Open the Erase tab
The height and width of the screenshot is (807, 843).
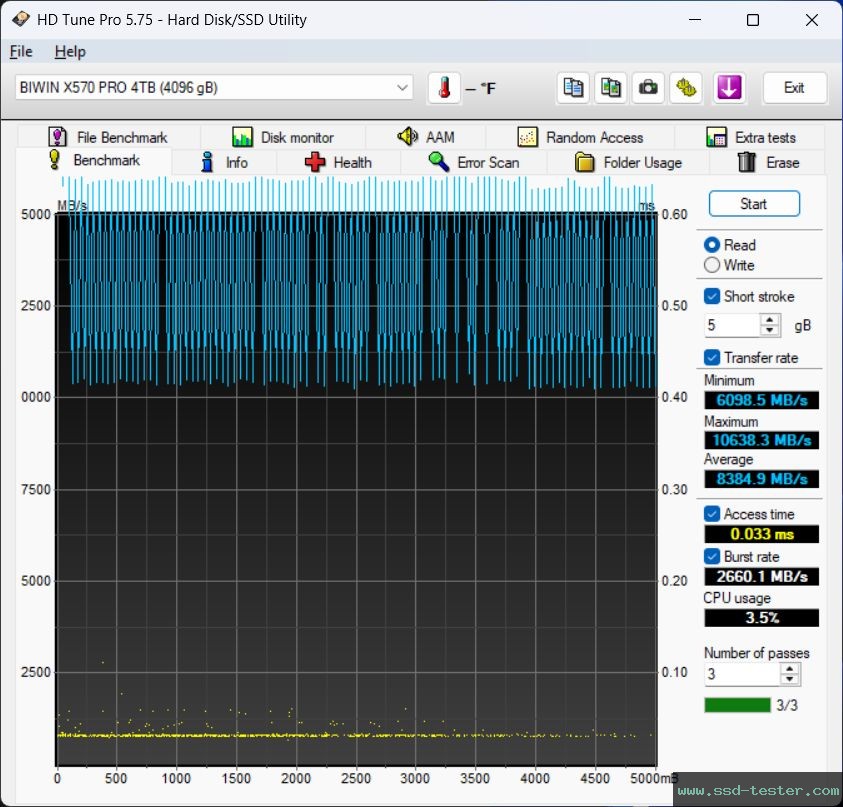coord(768,162)
